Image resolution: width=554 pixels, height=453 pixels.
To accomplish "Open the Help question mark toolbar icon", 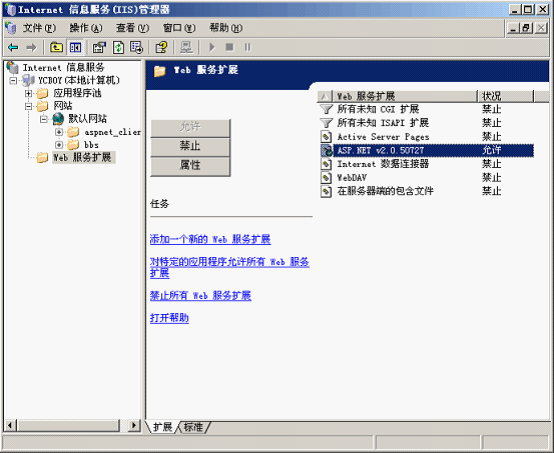I will tap(161, 47).
